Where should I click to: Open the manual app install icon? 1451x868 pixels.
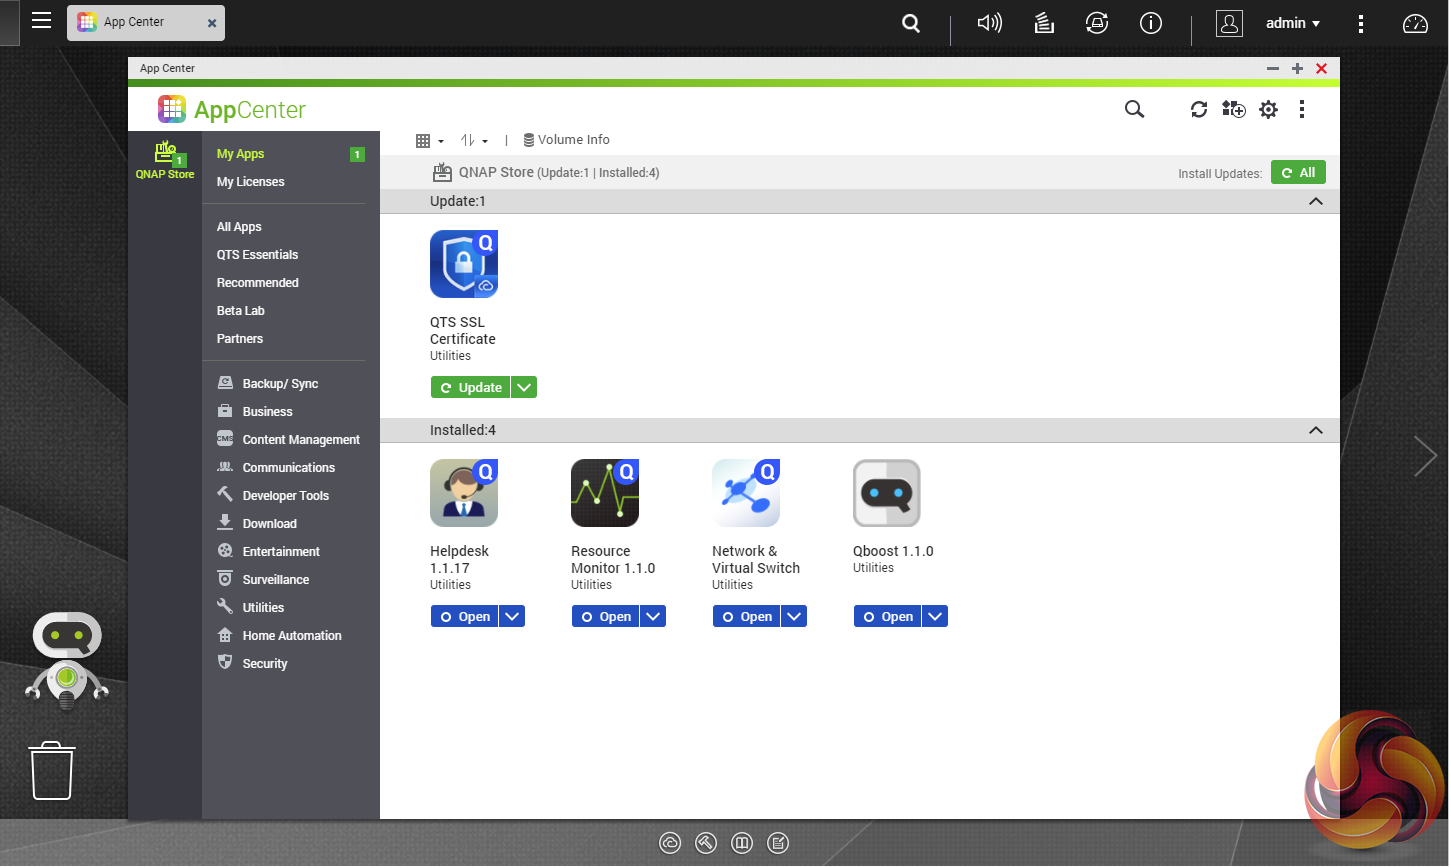tap(1234, 109)
